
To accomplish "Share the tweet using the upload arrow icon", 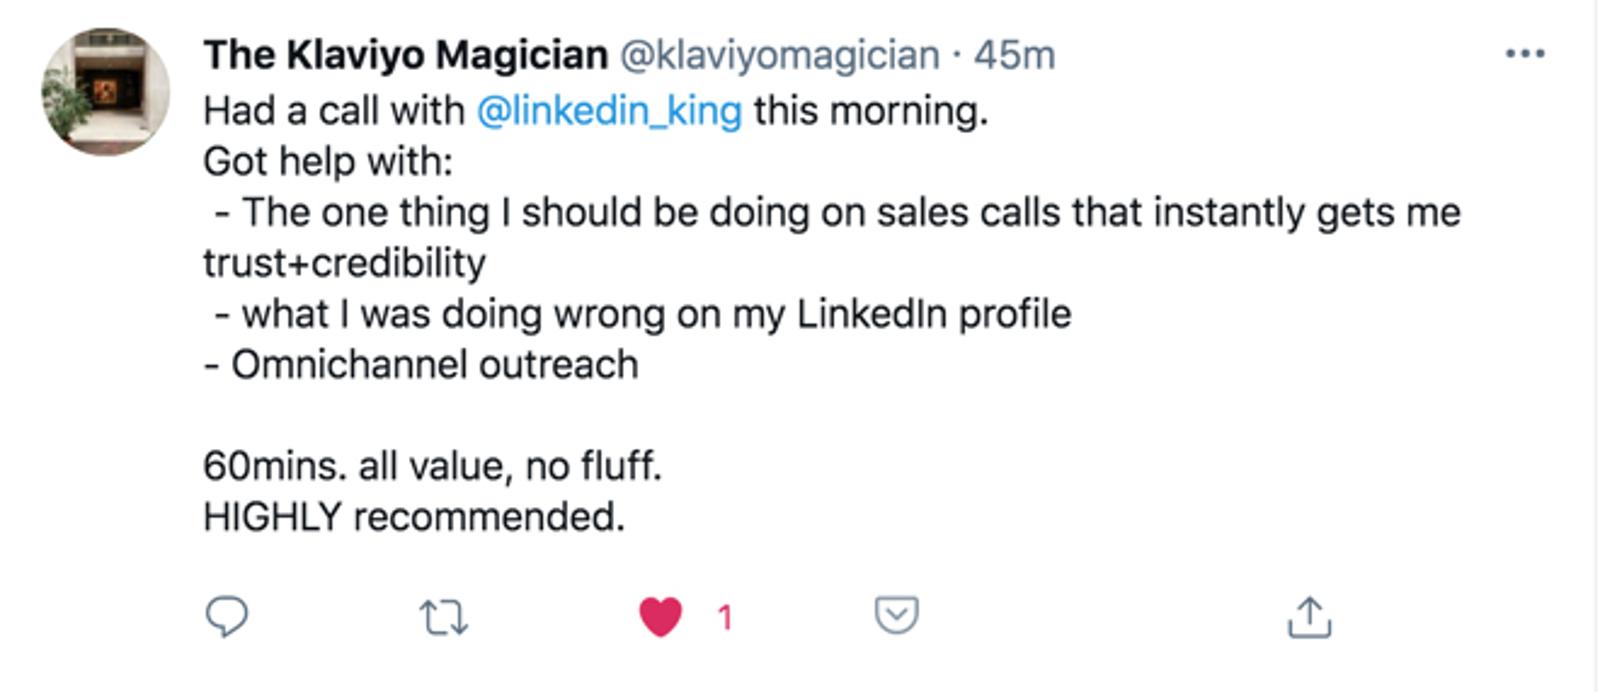I will pos(1309,616).
